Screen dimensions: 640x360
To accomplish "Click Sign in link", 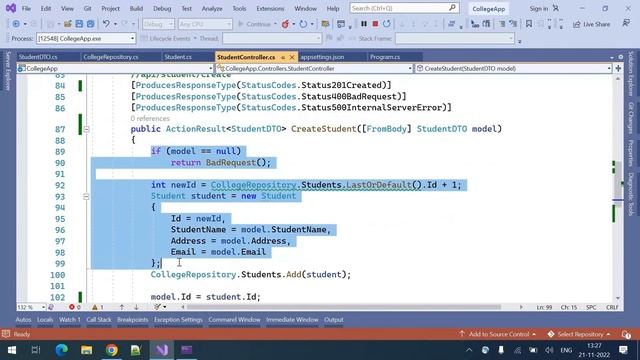I will click(x=539, y=8).
